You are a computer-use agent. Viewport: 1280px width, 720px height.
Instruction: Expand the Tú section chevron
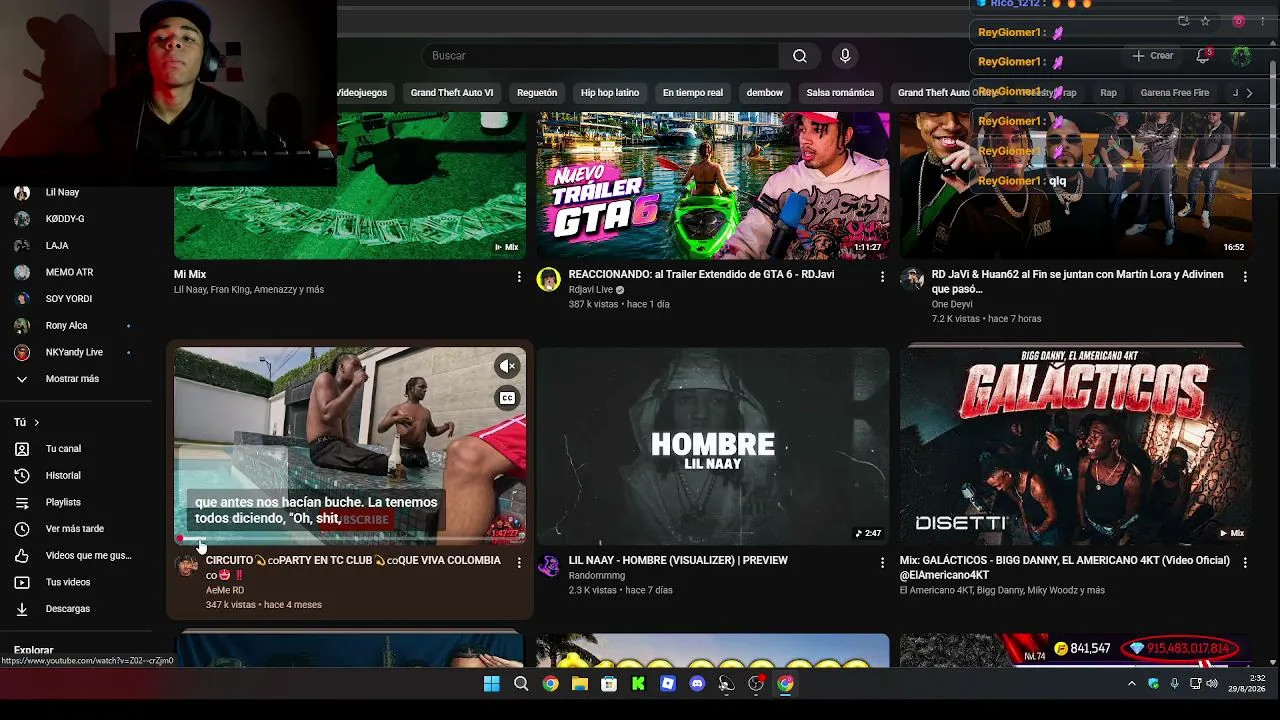pos(37,423)
